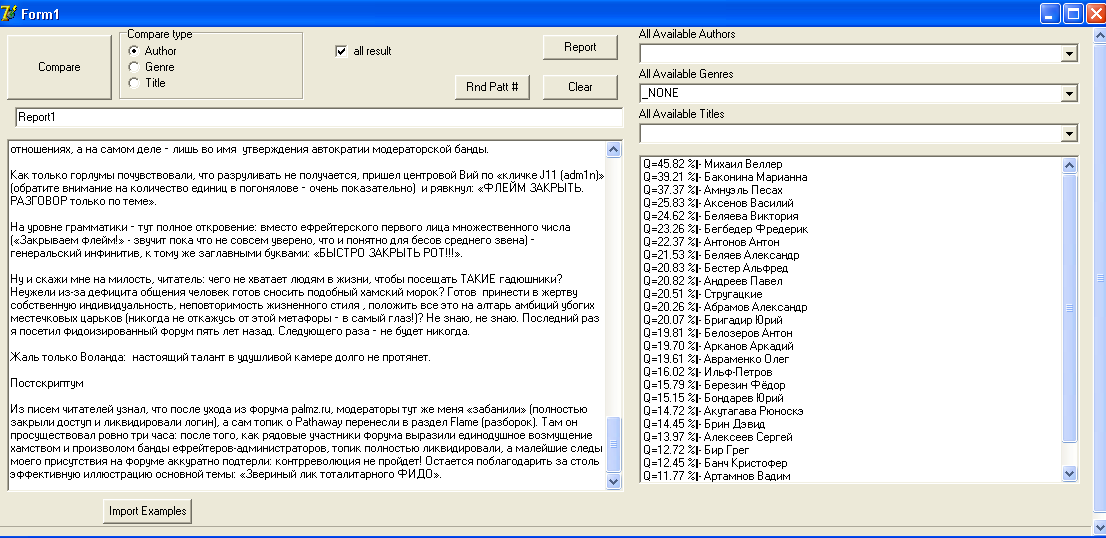Toggle the all result checkbox

[x=341, y=51]
